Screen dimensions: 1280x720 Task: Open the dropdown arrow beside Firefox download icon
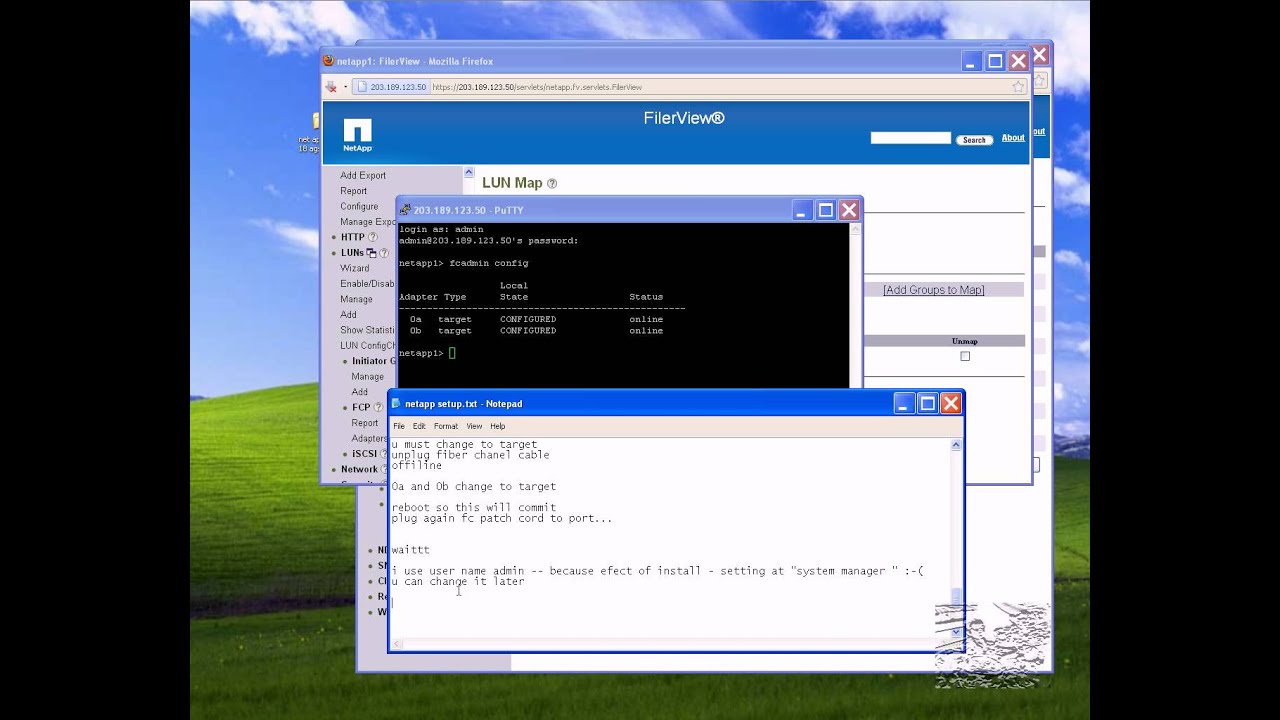[x=346, y=87]
